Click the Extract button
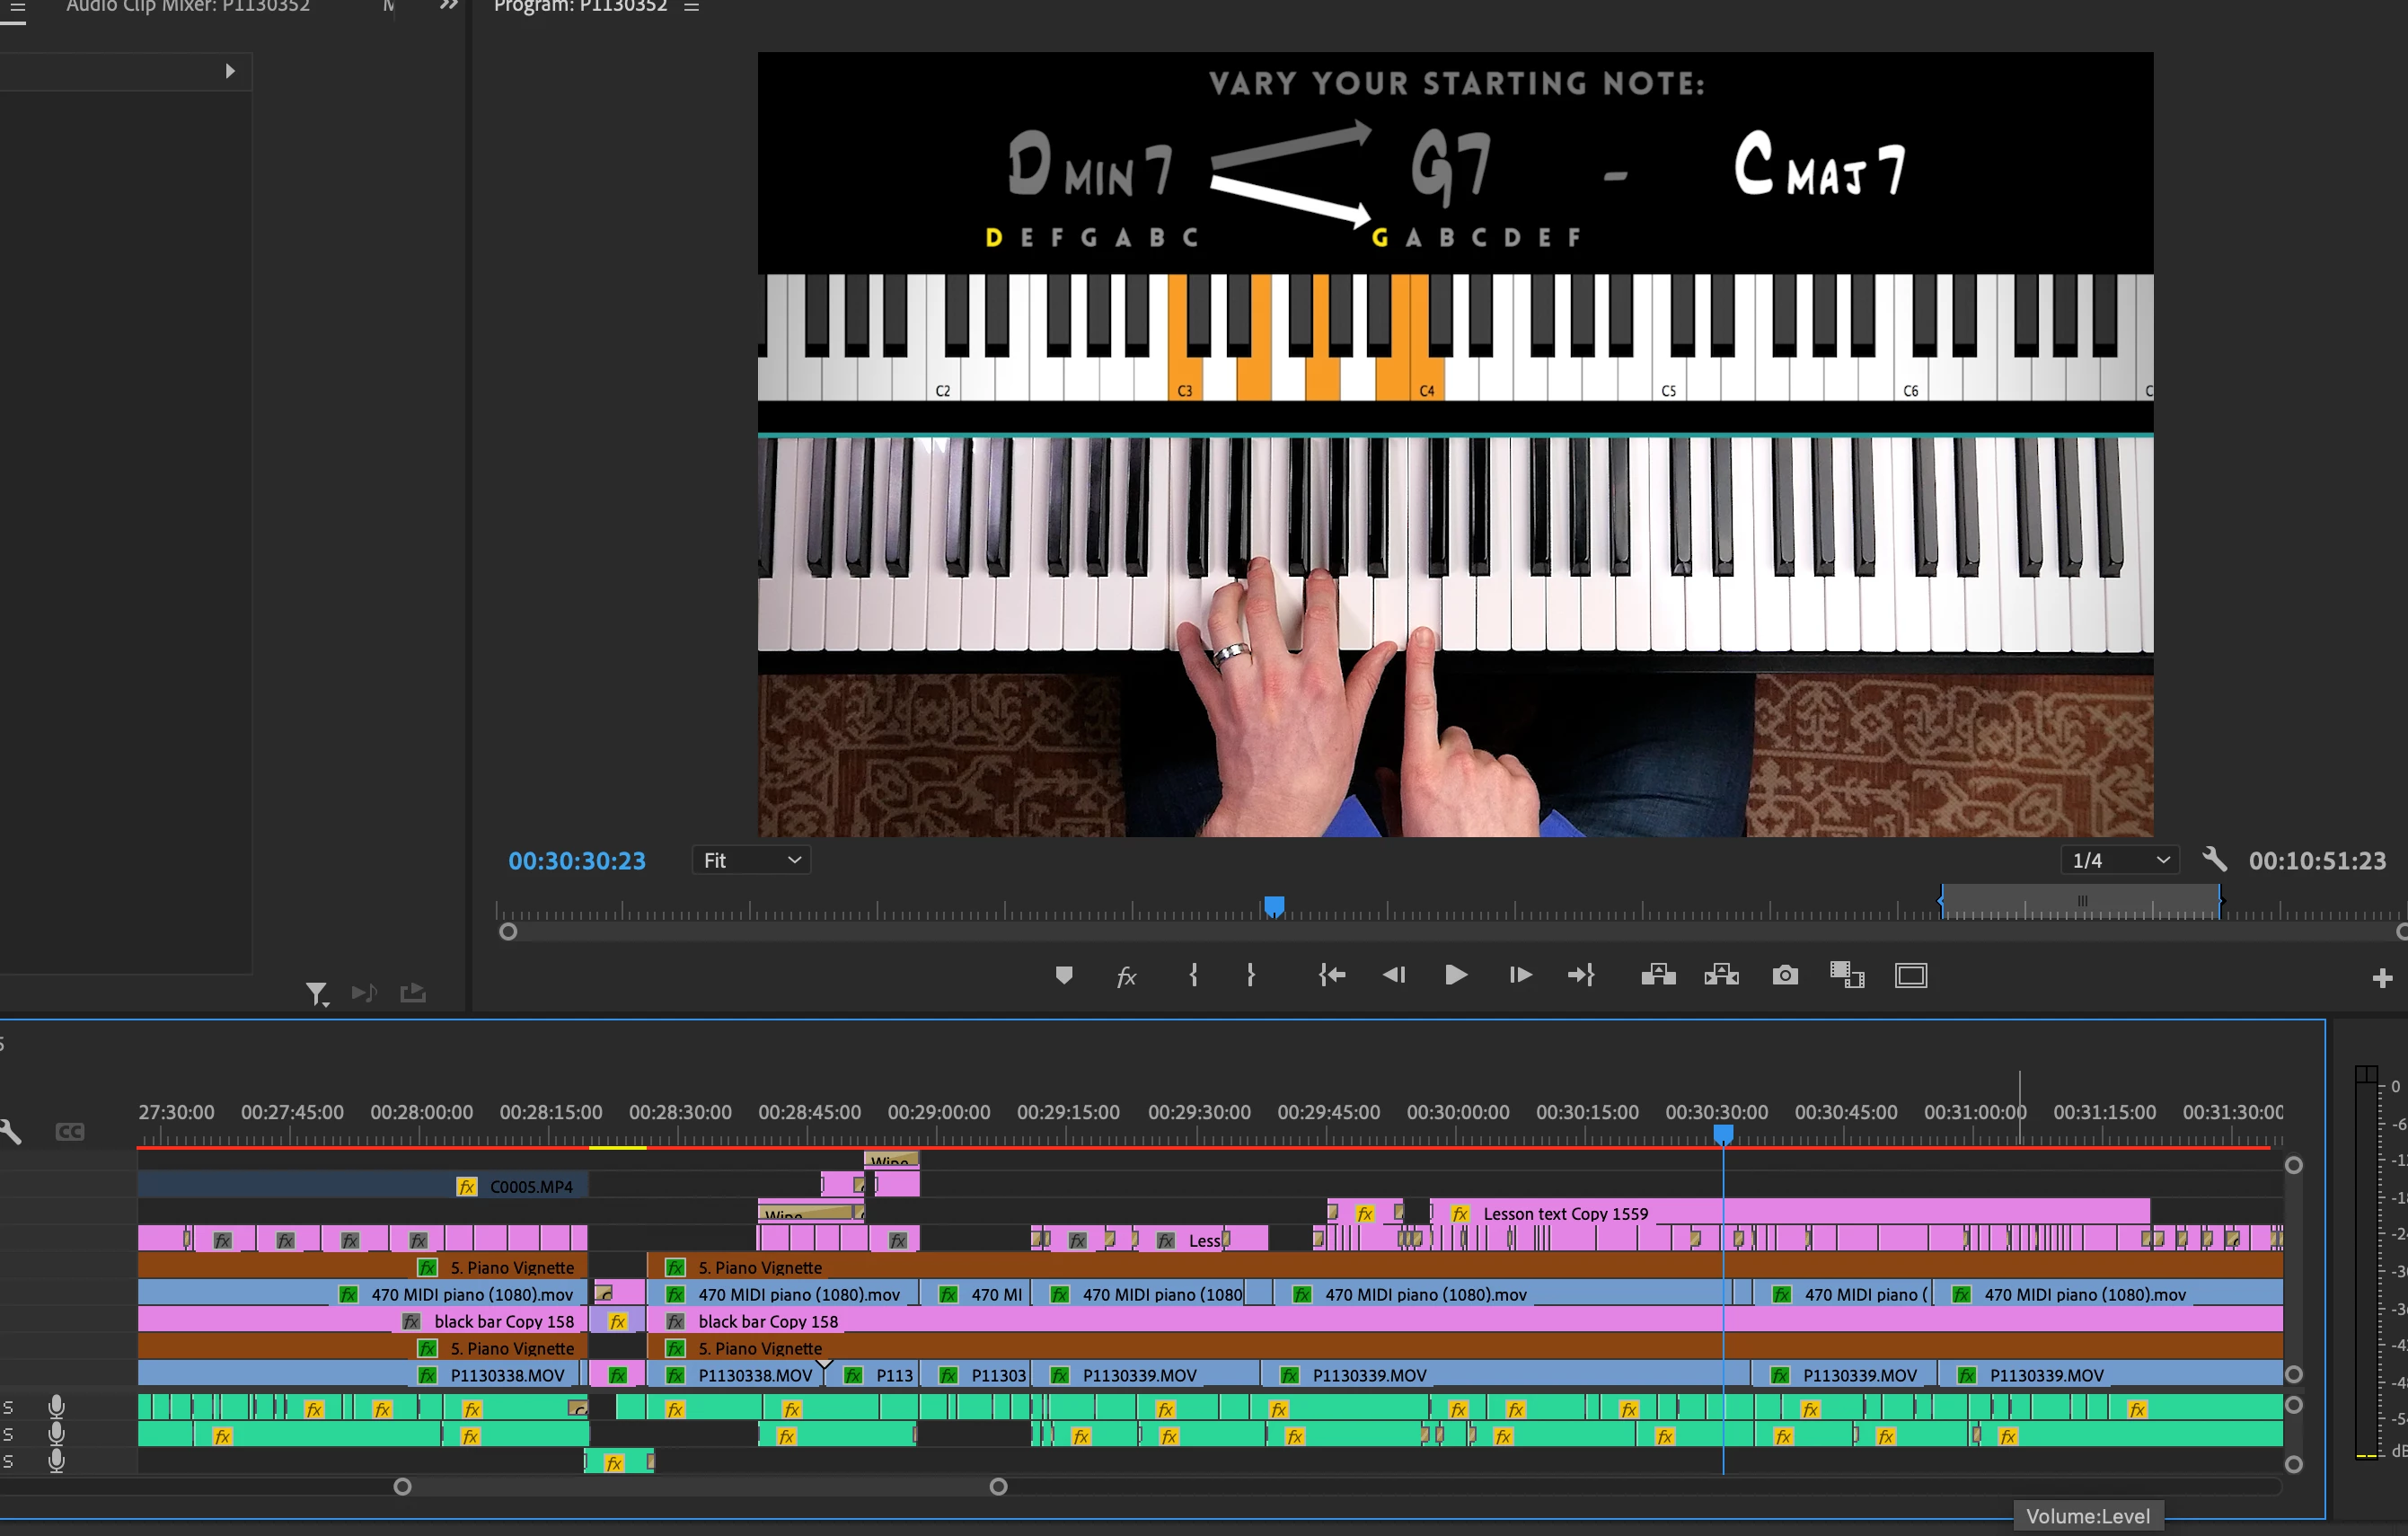This screenshot has height=1536, width=2408. (x=1721, y=975)
